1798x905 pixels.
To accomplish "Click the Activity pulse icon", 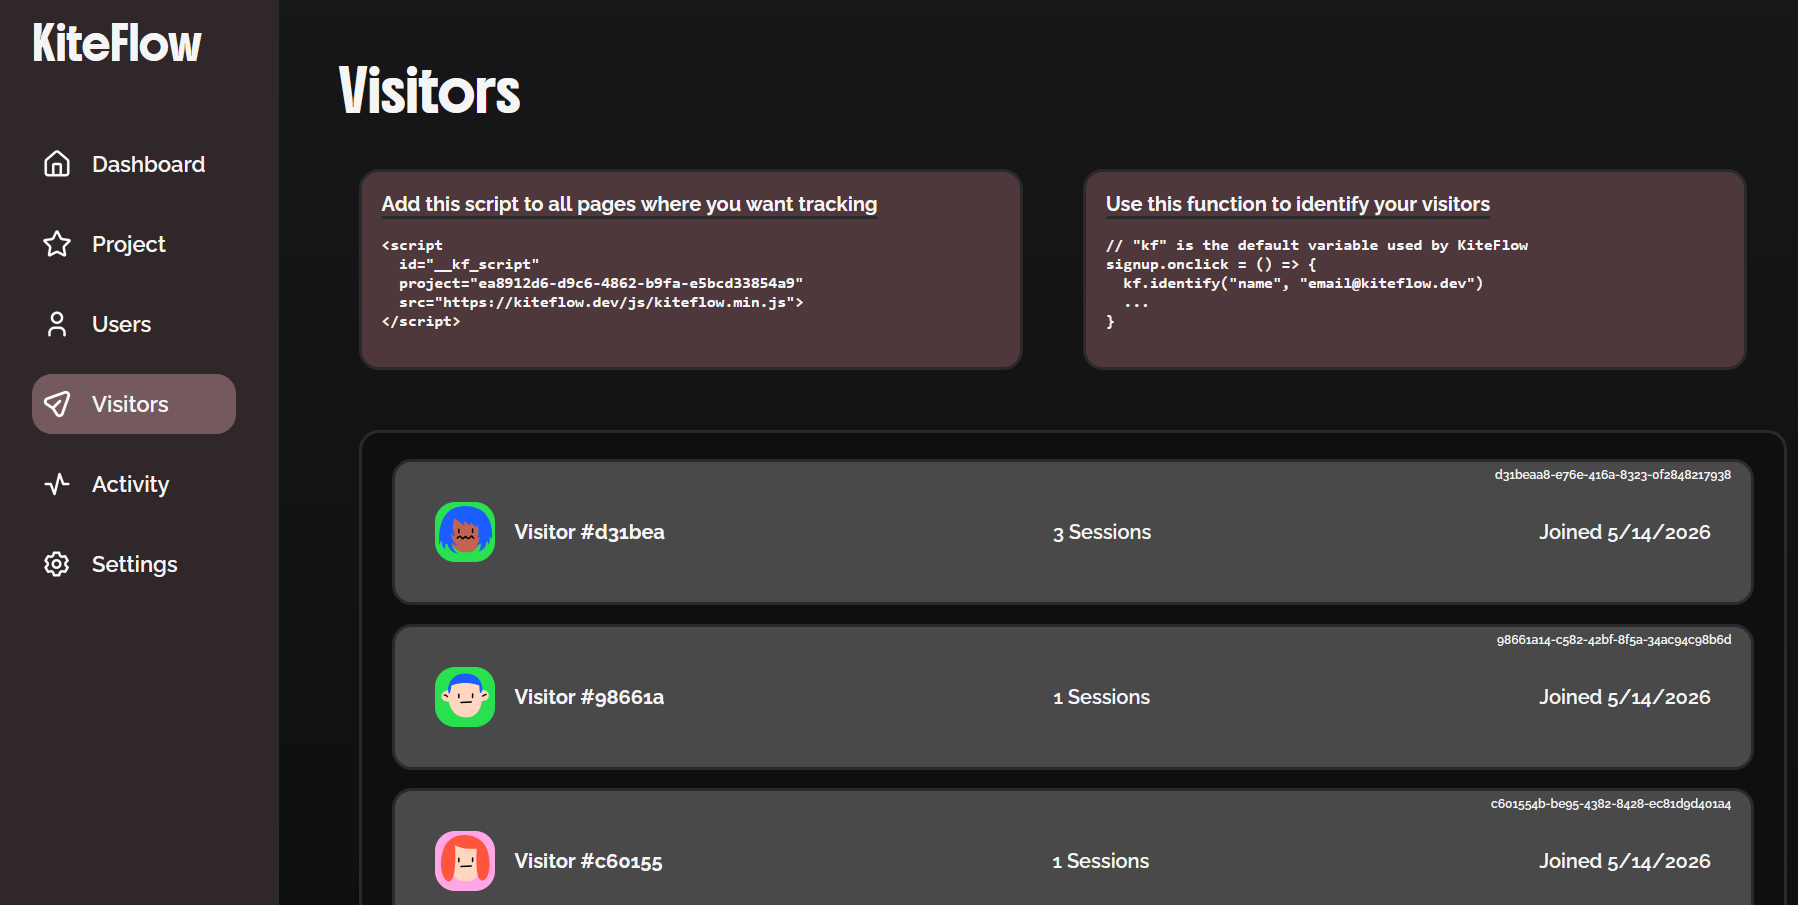I will tap(57, 484).
